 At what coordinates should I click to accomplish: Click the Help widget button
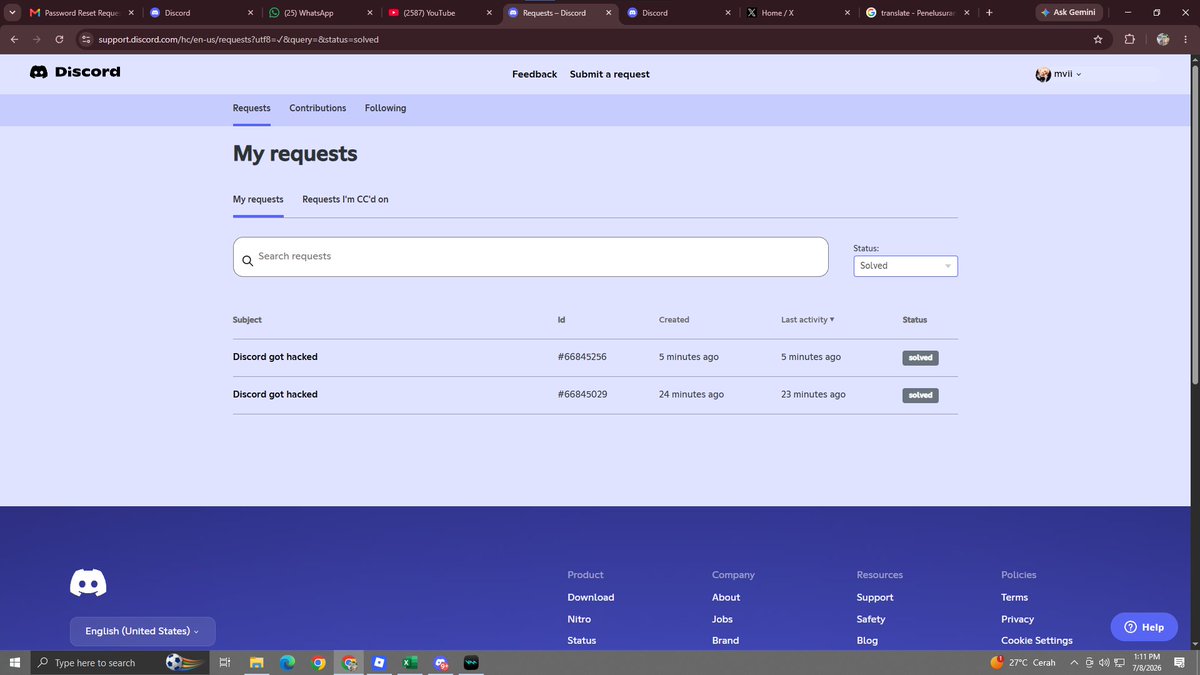tap(1144, 627)
